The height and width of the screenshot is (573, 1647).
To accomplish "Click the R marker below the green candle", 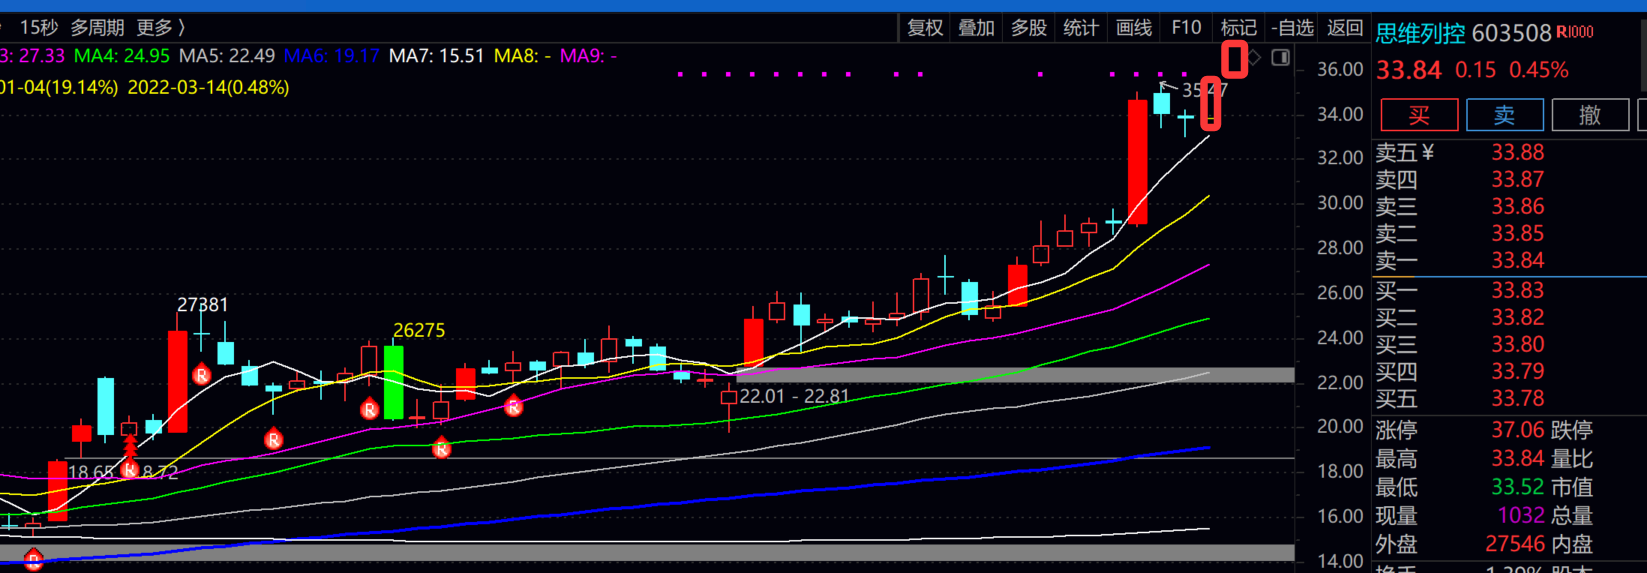I will 369,409.
